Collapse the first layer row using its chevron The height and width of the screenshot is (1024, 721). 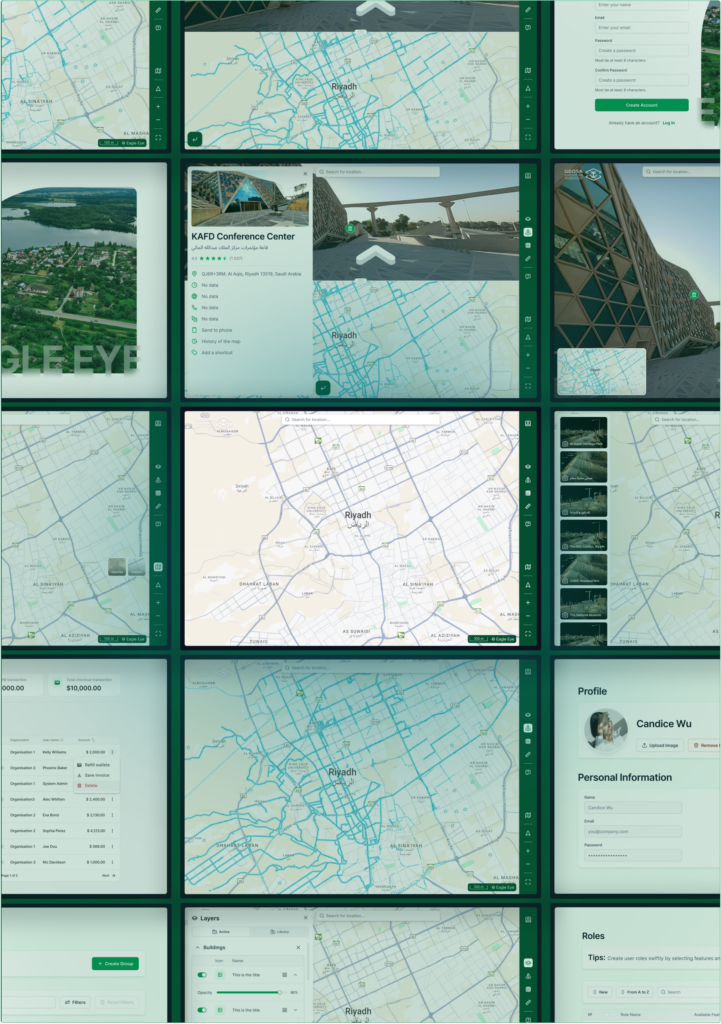point(295,974)
